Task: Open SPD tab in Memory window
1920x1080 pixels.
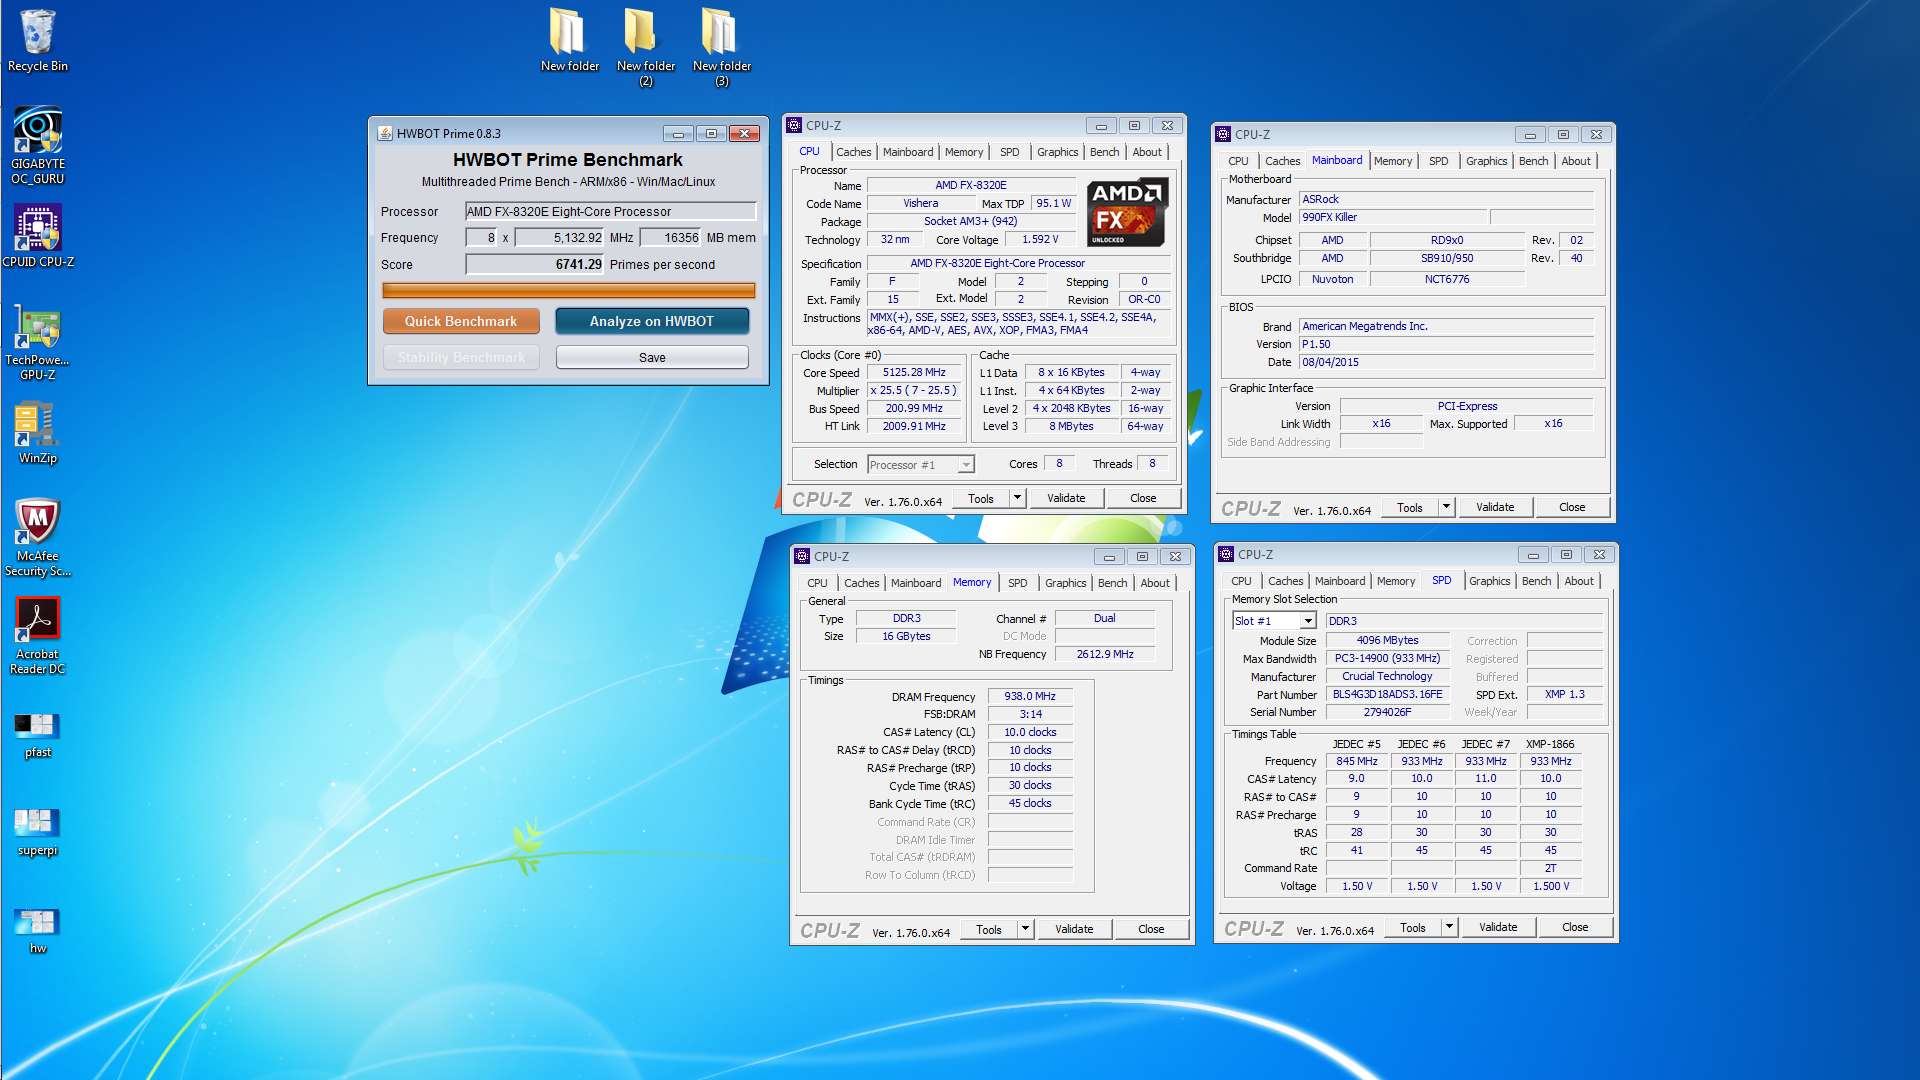Action: point(1017,583)
